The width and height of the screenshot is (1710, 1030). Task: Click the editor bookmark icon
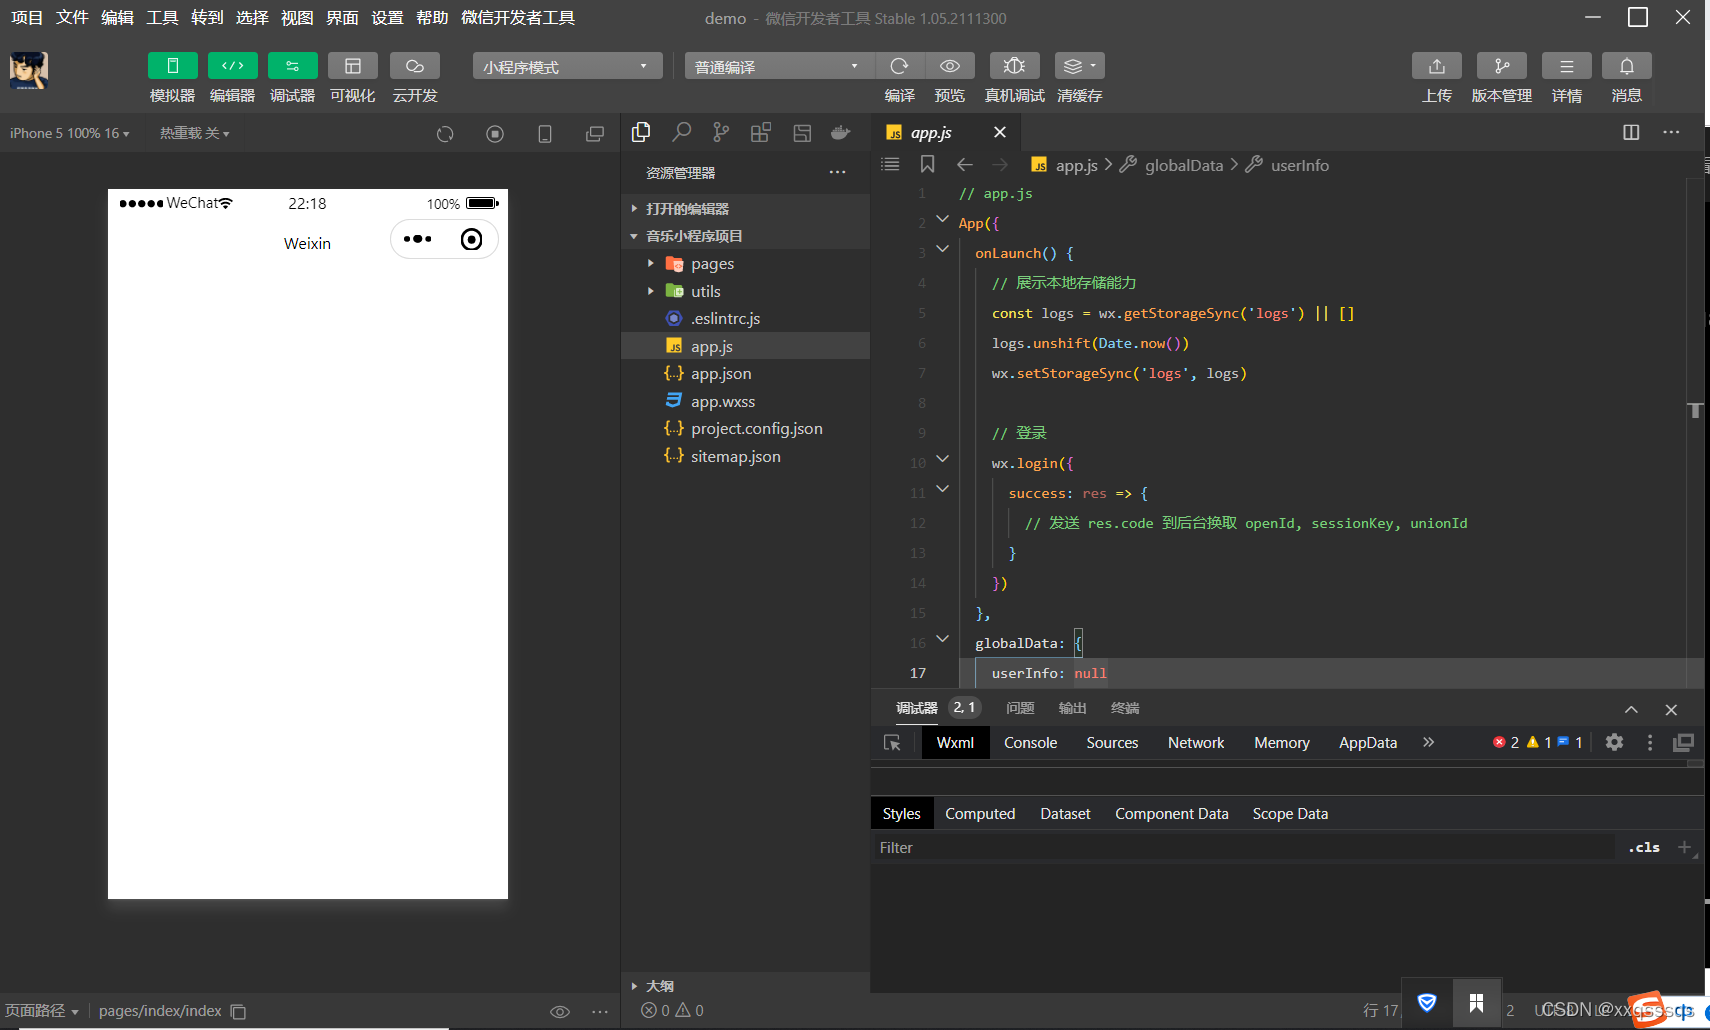click(x=927, y=164)
